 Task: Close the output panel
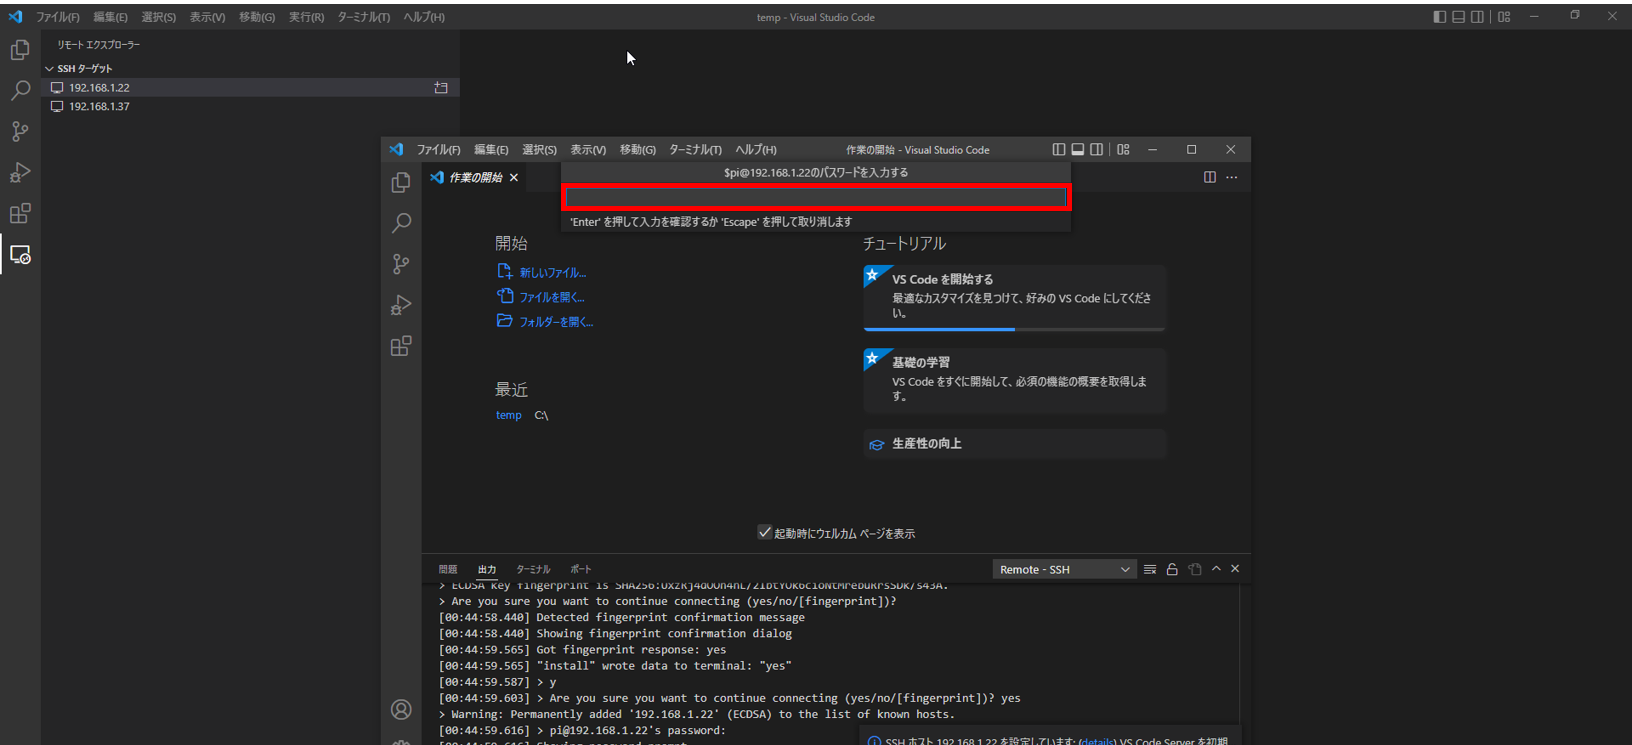(x=1235, y=569)
